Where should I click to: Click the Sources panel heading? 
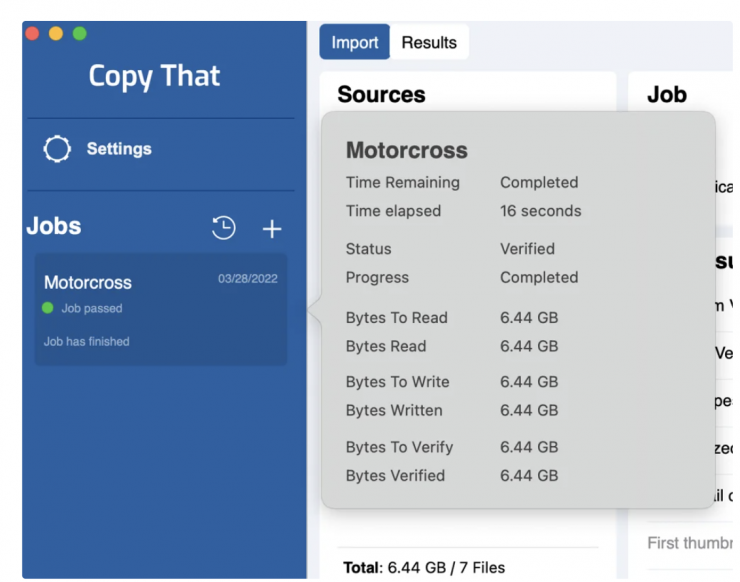pyautogui.click(x=381, y=95)
